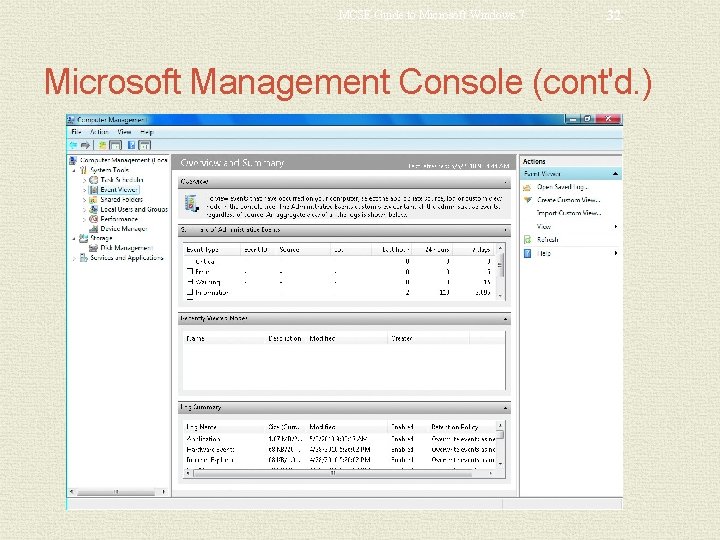Image resolution: width=720 pixels, height=540 pixels.
Task: Select the Critical event type row
Action: (340, 262)
